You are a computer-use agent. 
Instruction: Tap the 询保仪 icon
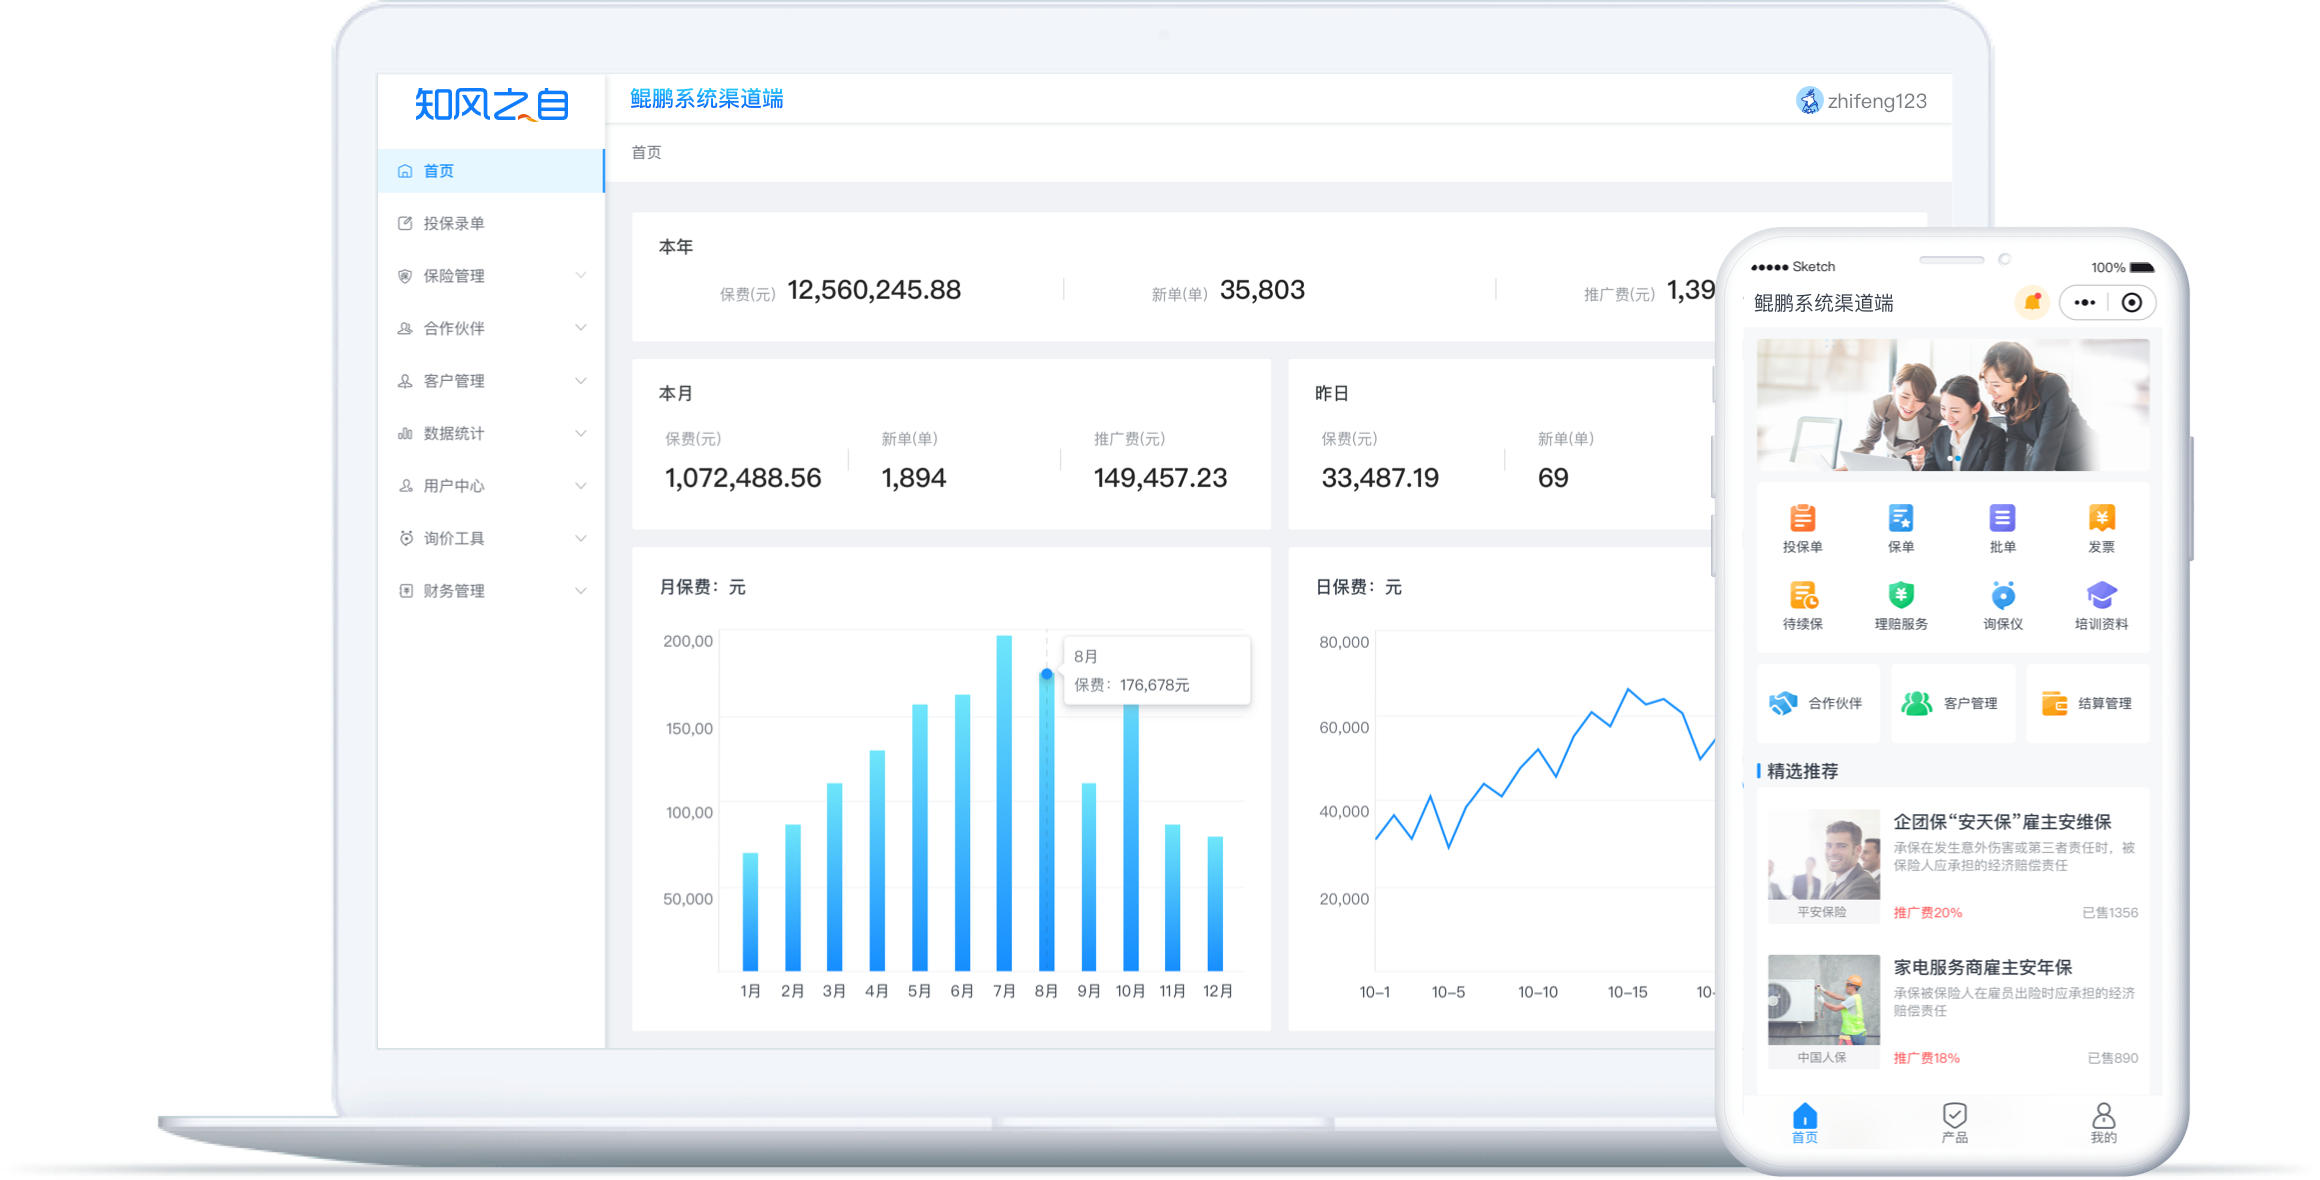[2002, 596]
